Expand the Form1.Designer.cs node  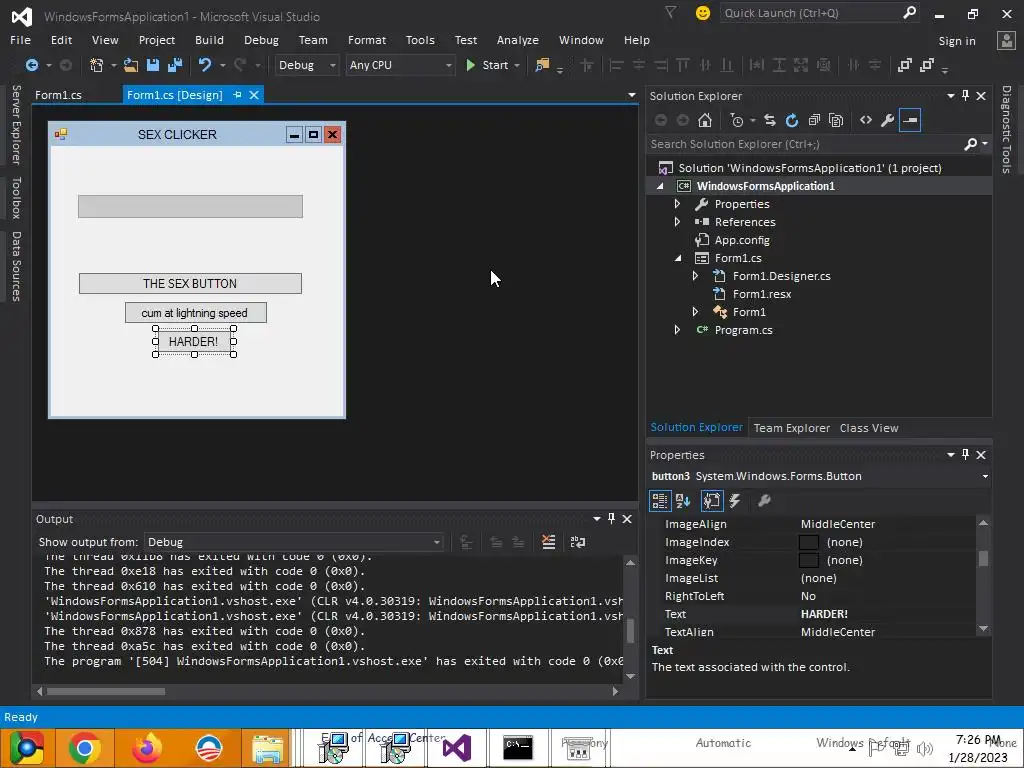tap(696, 276)
